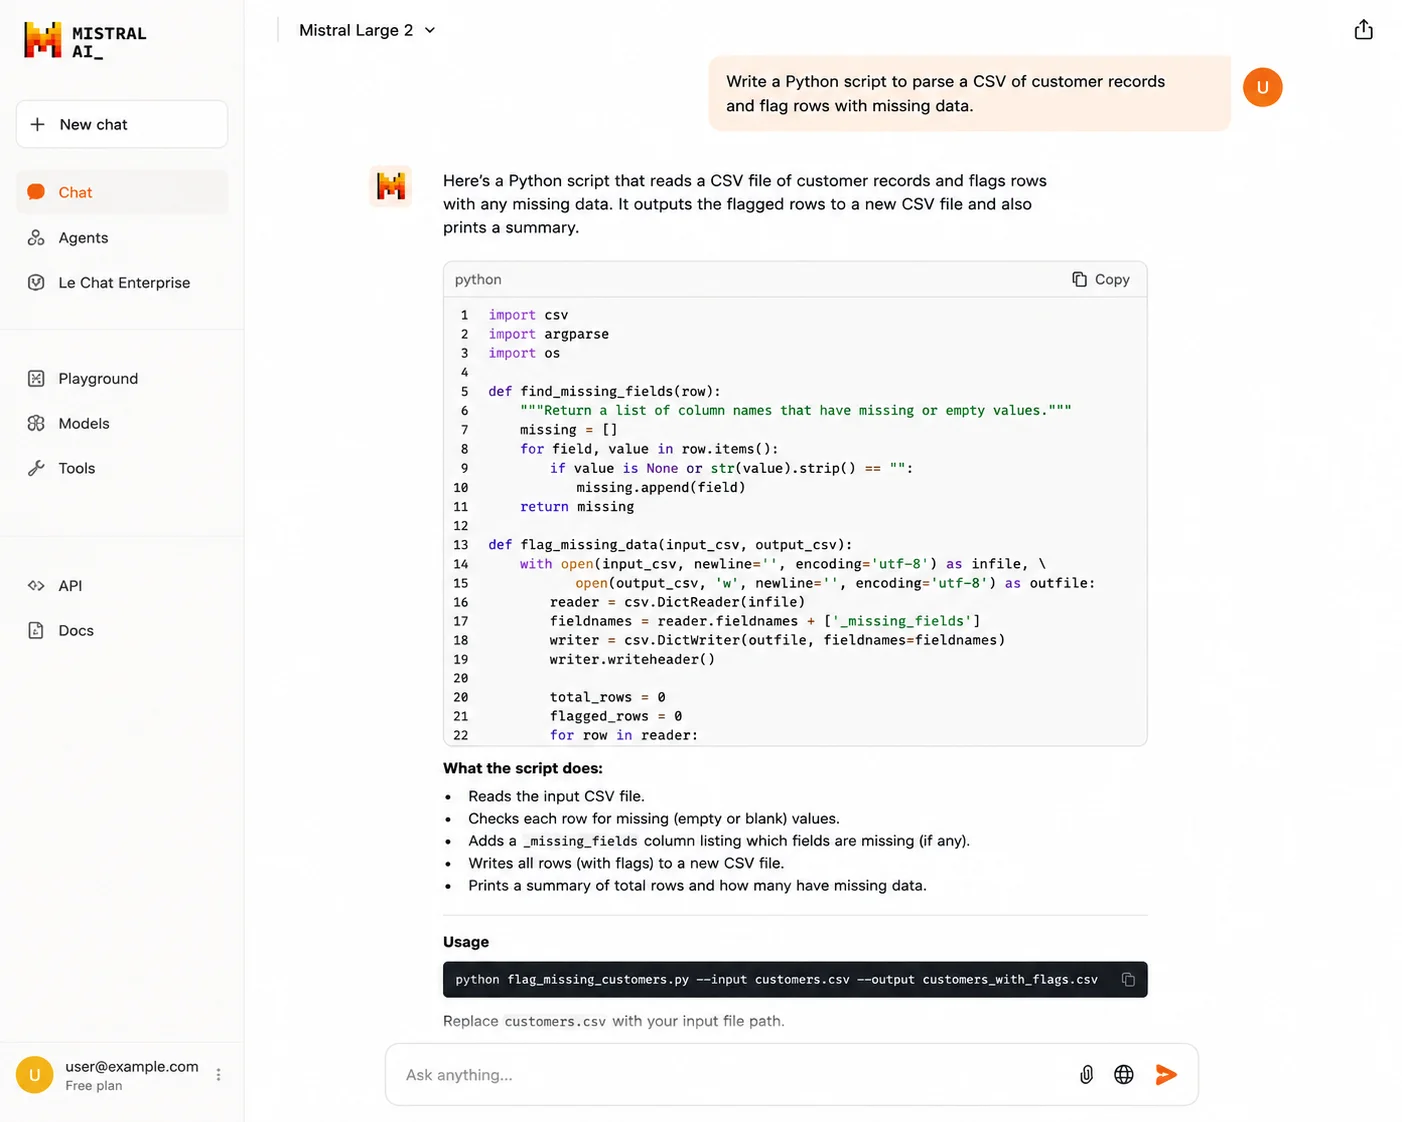Click the orange user avatar beside the prompt
This screenshot has width=1402, height=1122.
(1262, 87)
